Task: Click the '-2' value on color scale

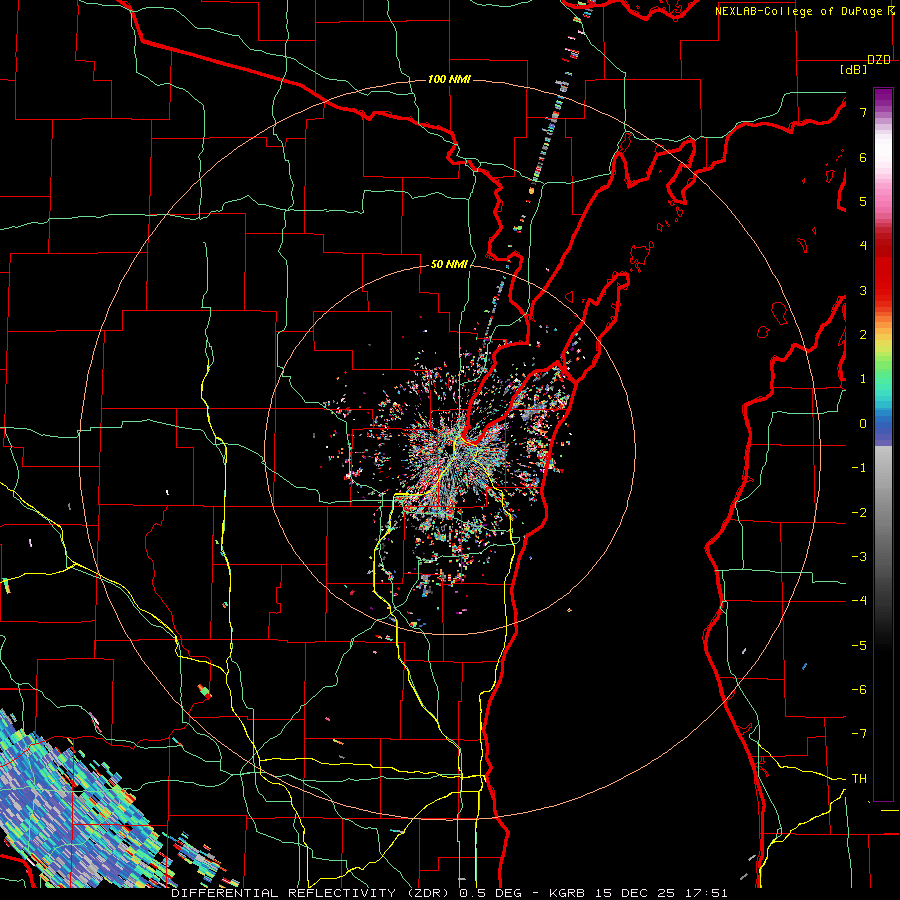Action: [x=859, y=513]
